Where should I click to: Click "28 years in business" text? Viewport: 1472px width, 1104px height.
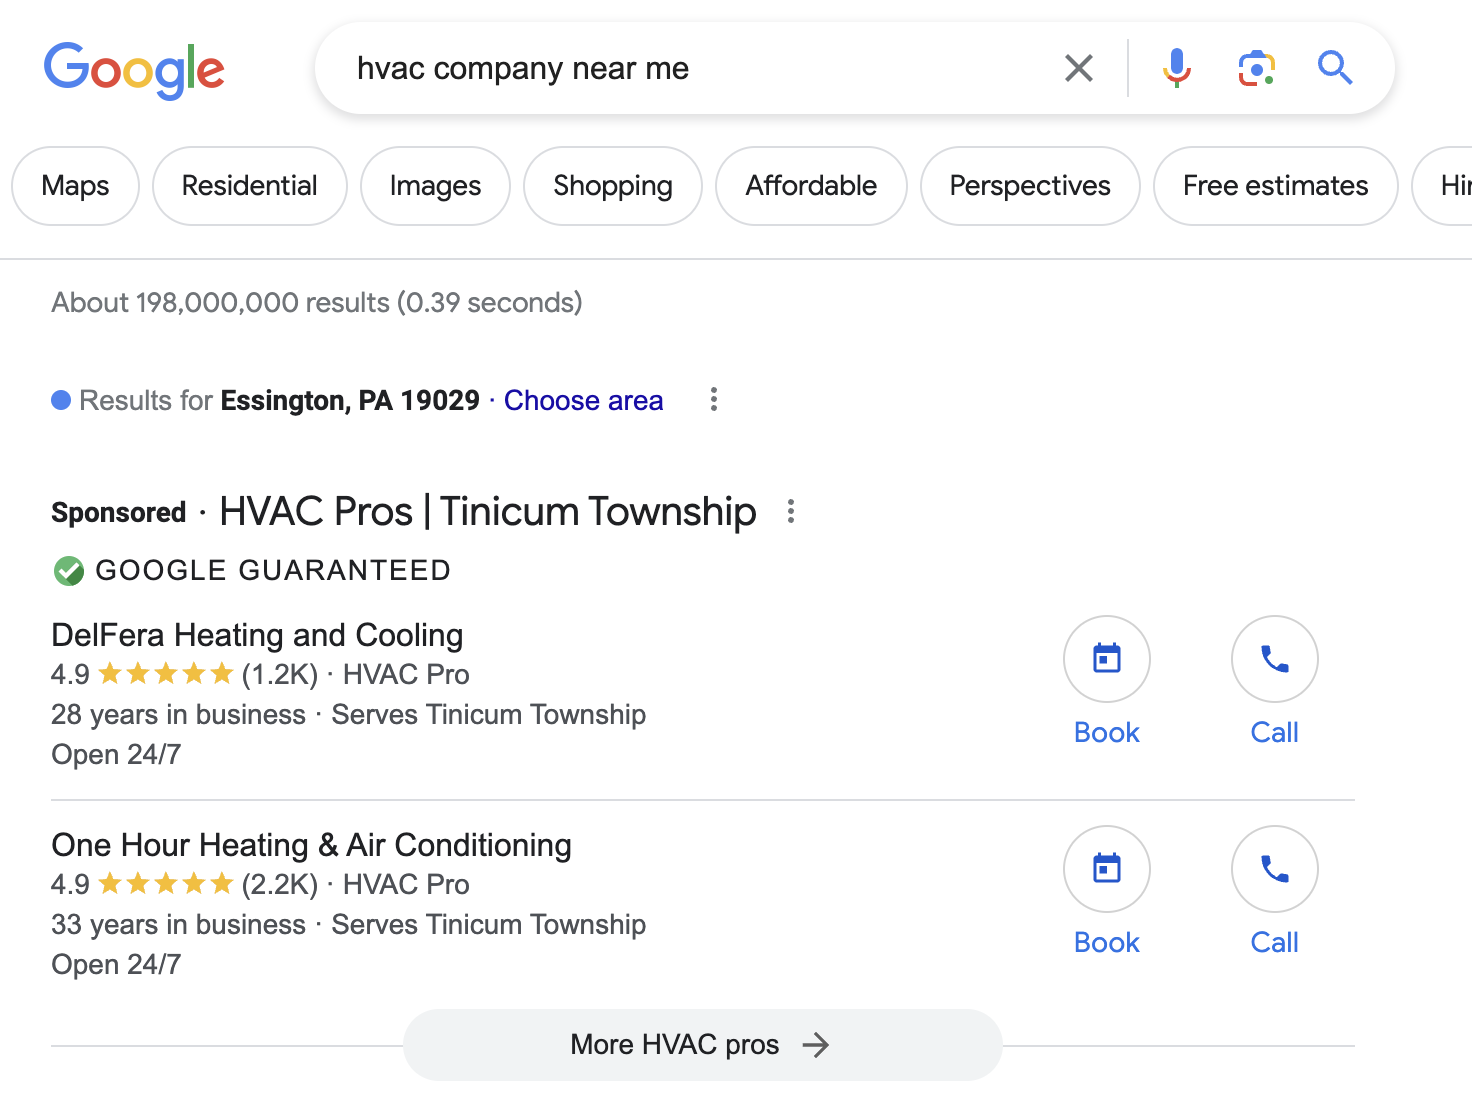click(x=178, y=715)
